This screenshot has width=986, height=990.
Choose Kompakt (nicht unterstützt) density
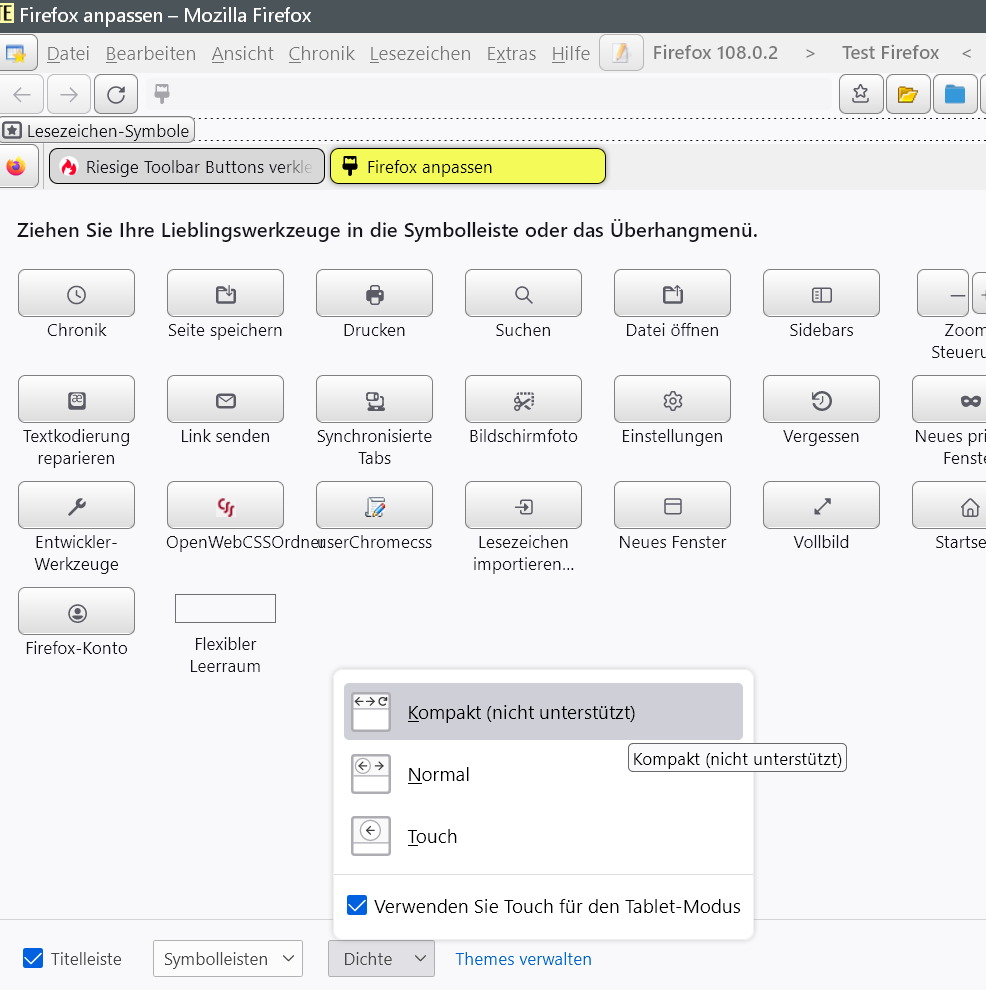[543, 712]
